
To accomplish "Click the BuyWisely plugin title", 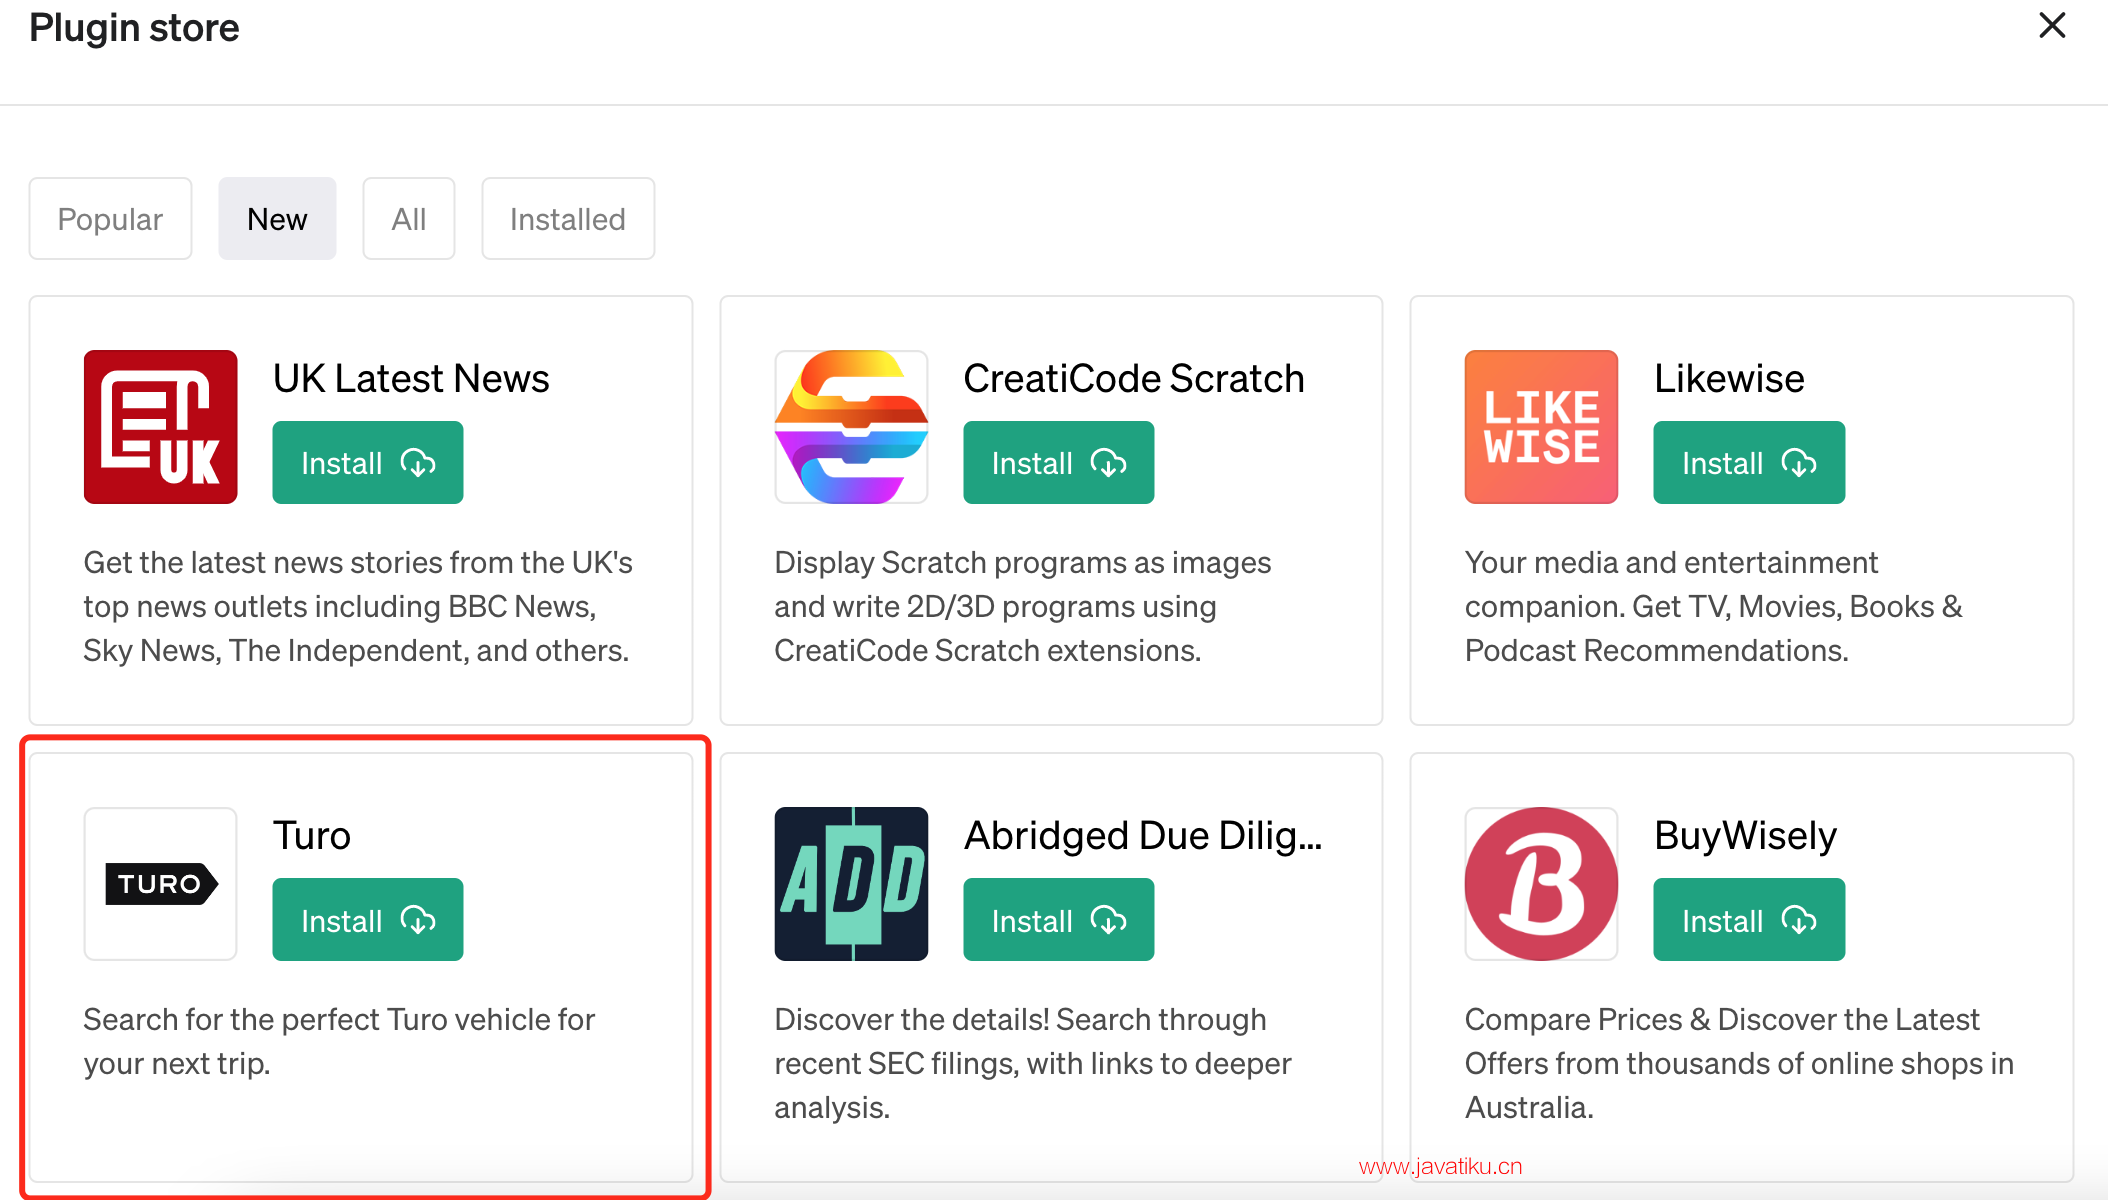I will pyautogui.click(x=1745, y=836).
